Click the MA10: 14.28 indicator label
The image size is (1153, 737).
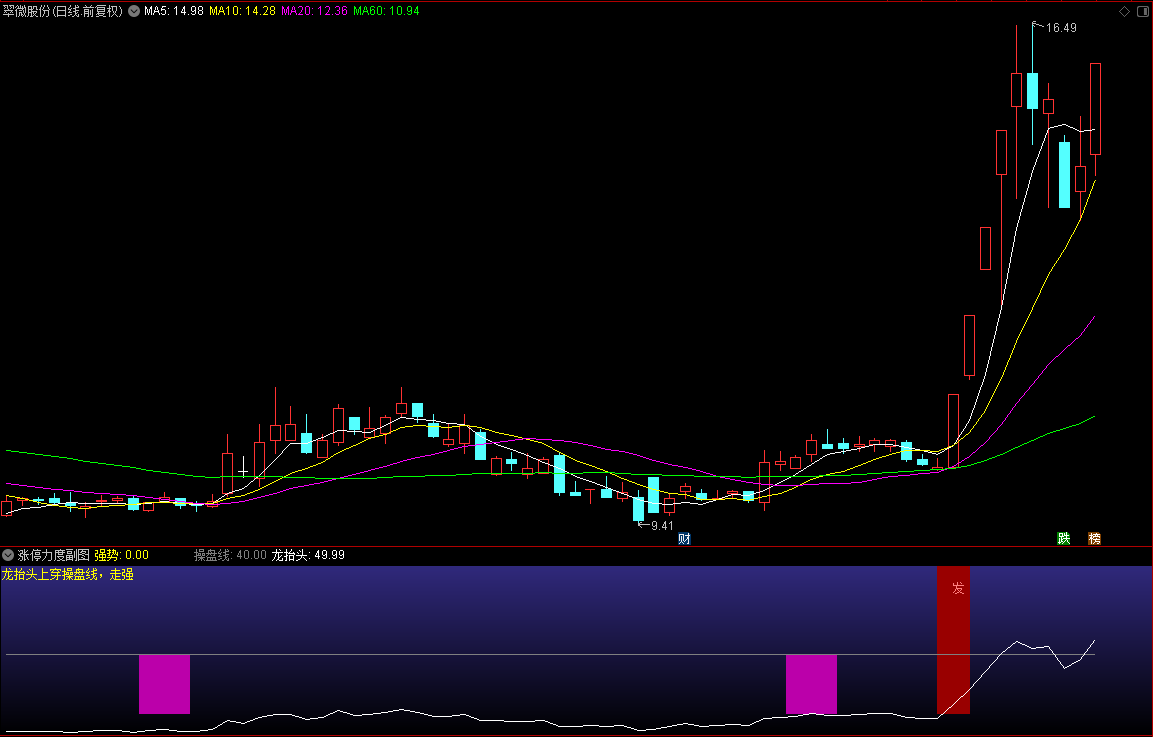coord(243,11)
